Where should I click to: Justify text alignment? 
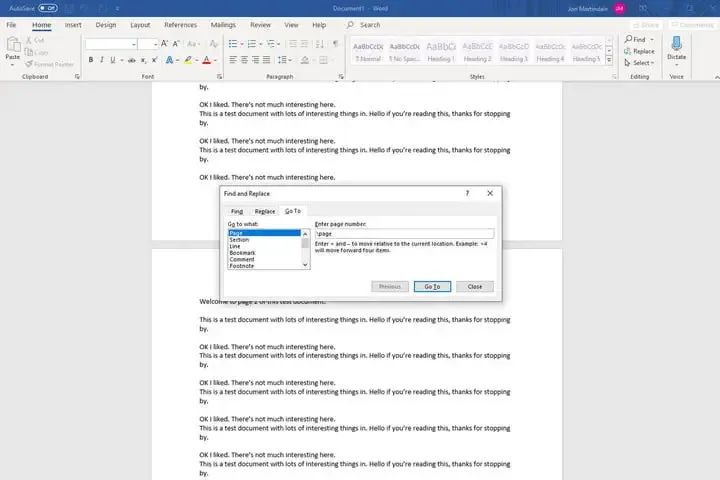266,60
